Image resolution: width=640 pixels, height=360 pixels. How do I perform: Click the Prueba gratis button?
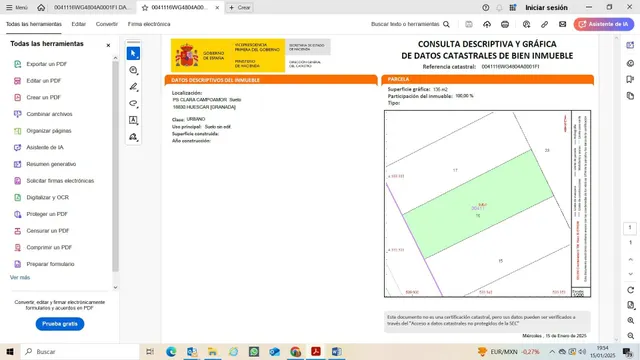[x=60, y=324]
